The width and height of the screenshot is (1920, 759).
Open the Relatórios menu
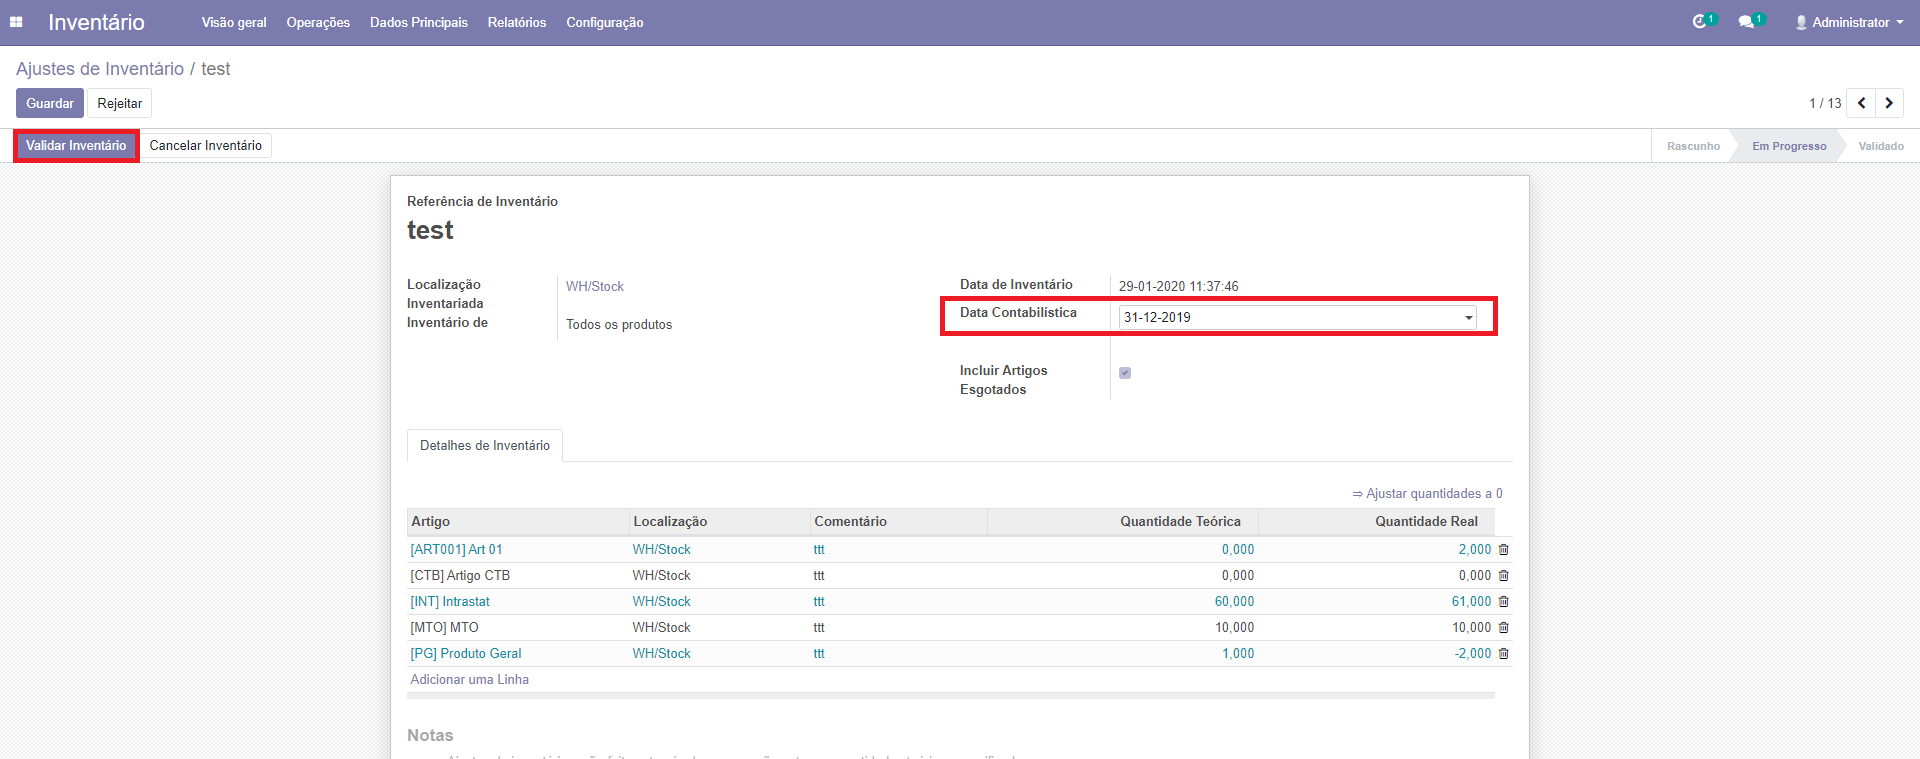click(517, 22)
